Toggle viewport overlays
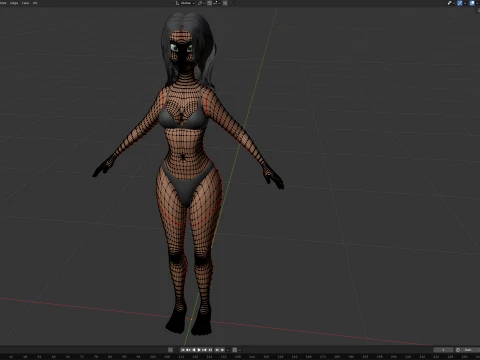Image resolution: width=480 pixels, height=360 pixels. pyautogui.click(x=472, y=3)
